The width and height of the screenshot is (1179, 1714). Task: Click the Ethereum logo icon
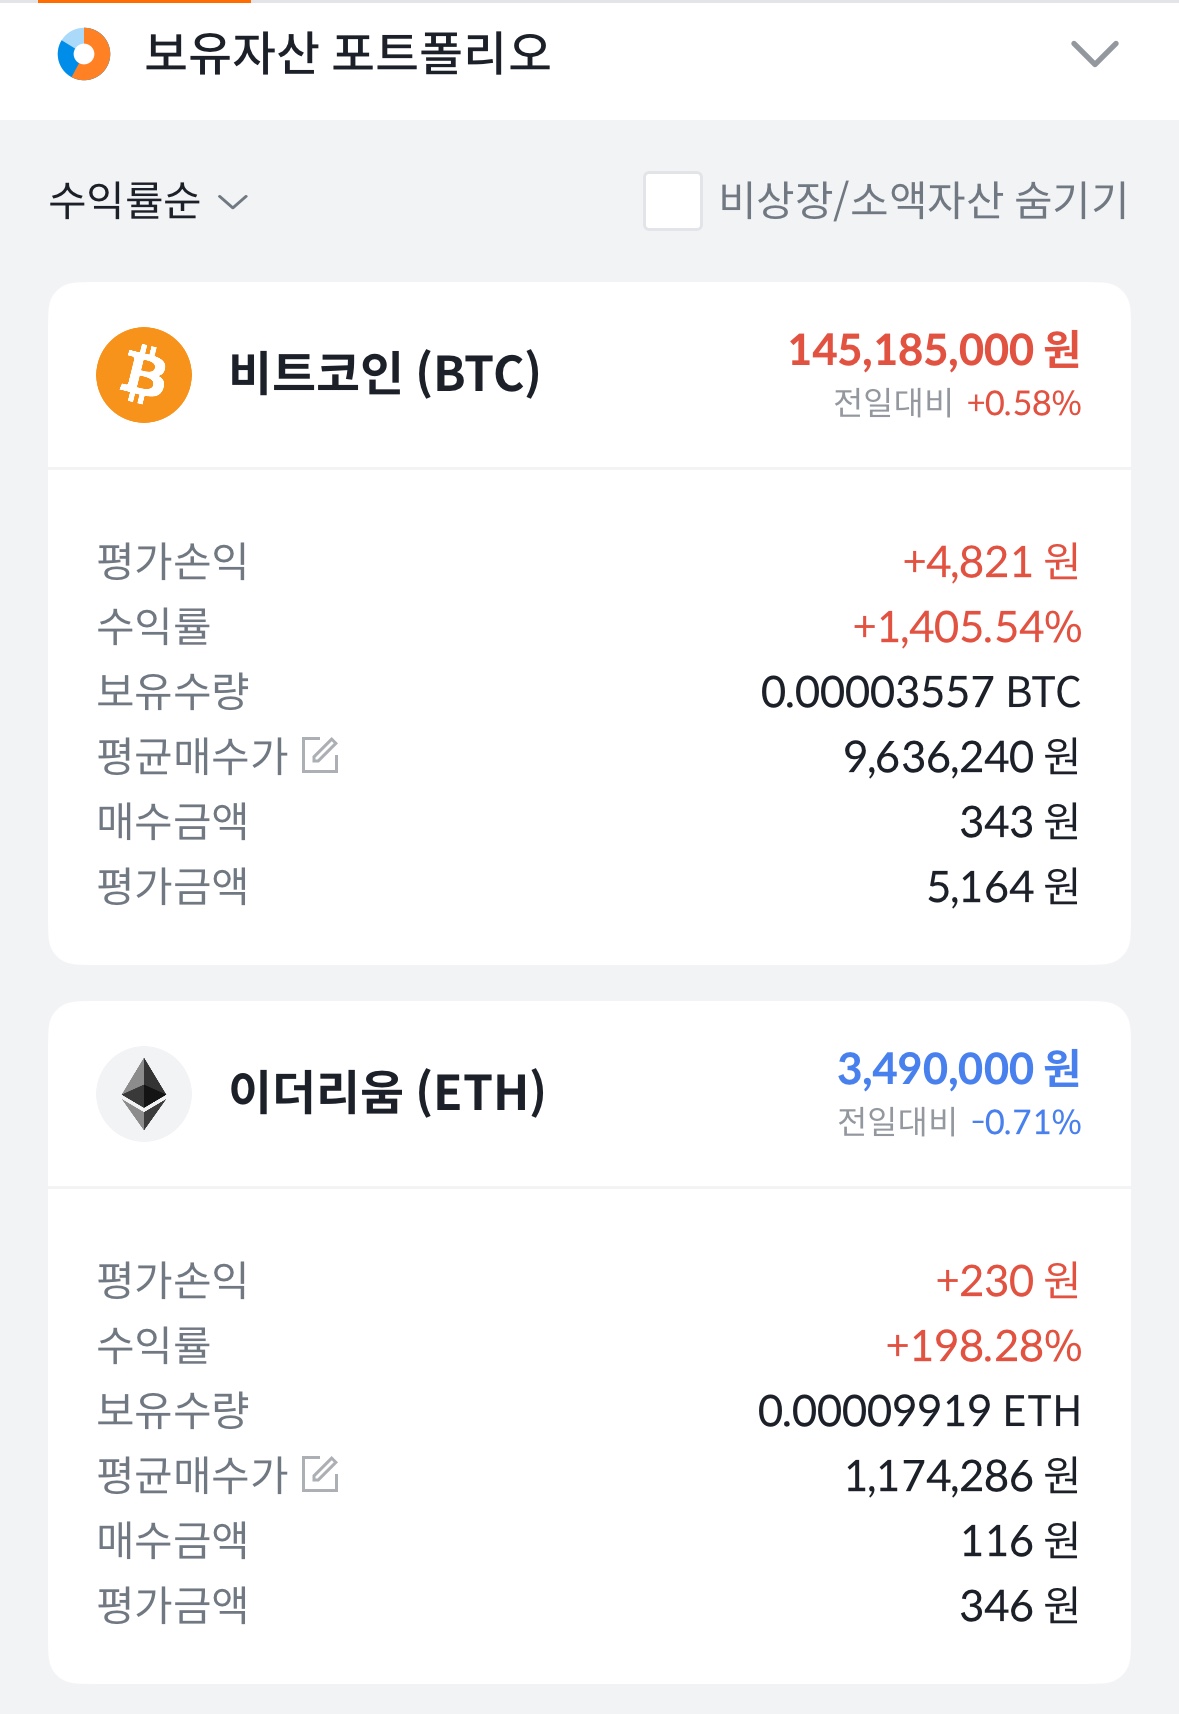tap(144, 1093)
